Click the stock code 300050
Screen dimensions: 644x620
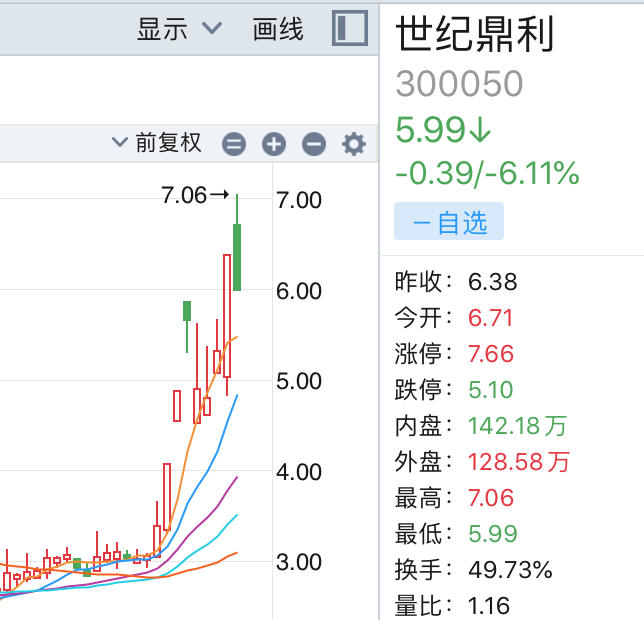pyautogui.click(x=459, y=83)
